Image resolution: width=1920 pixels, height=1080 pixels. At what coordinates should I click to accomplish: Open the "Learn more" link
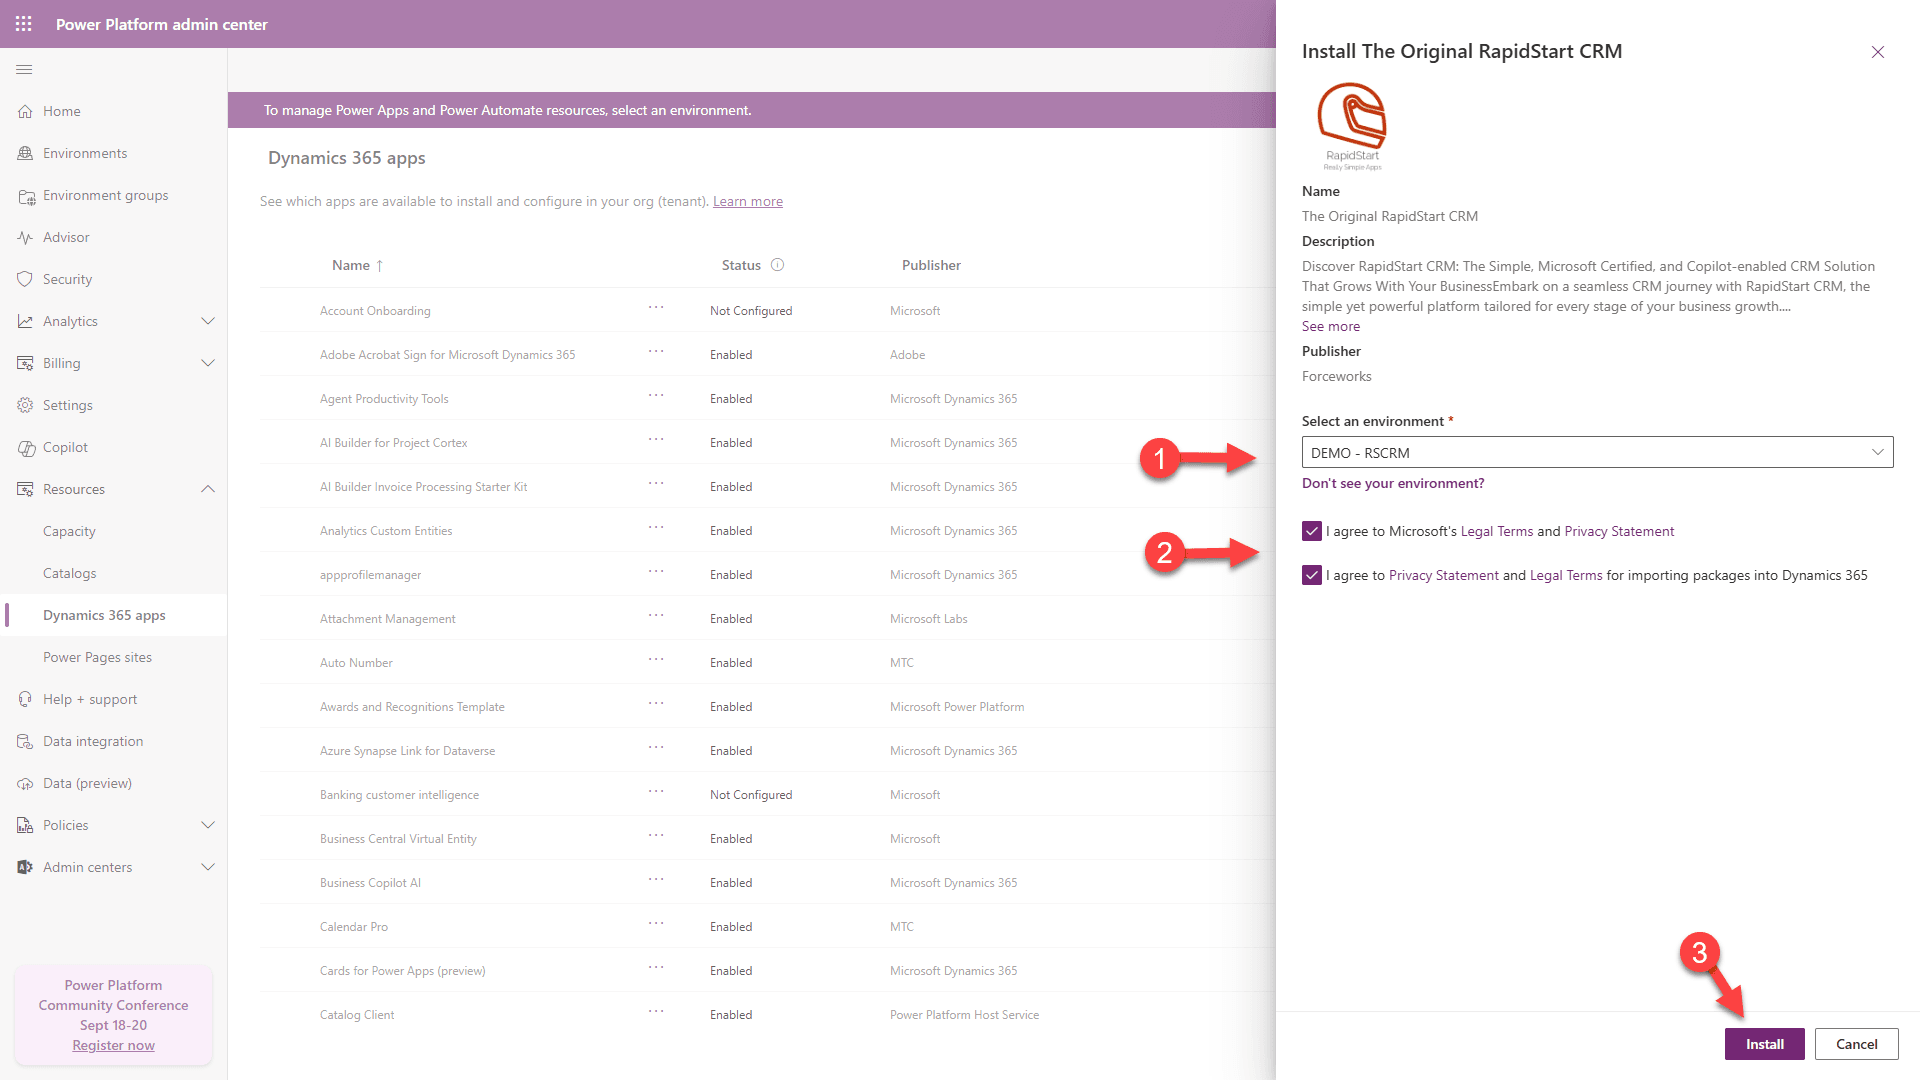pyautogui.click(x=747, y=201)
